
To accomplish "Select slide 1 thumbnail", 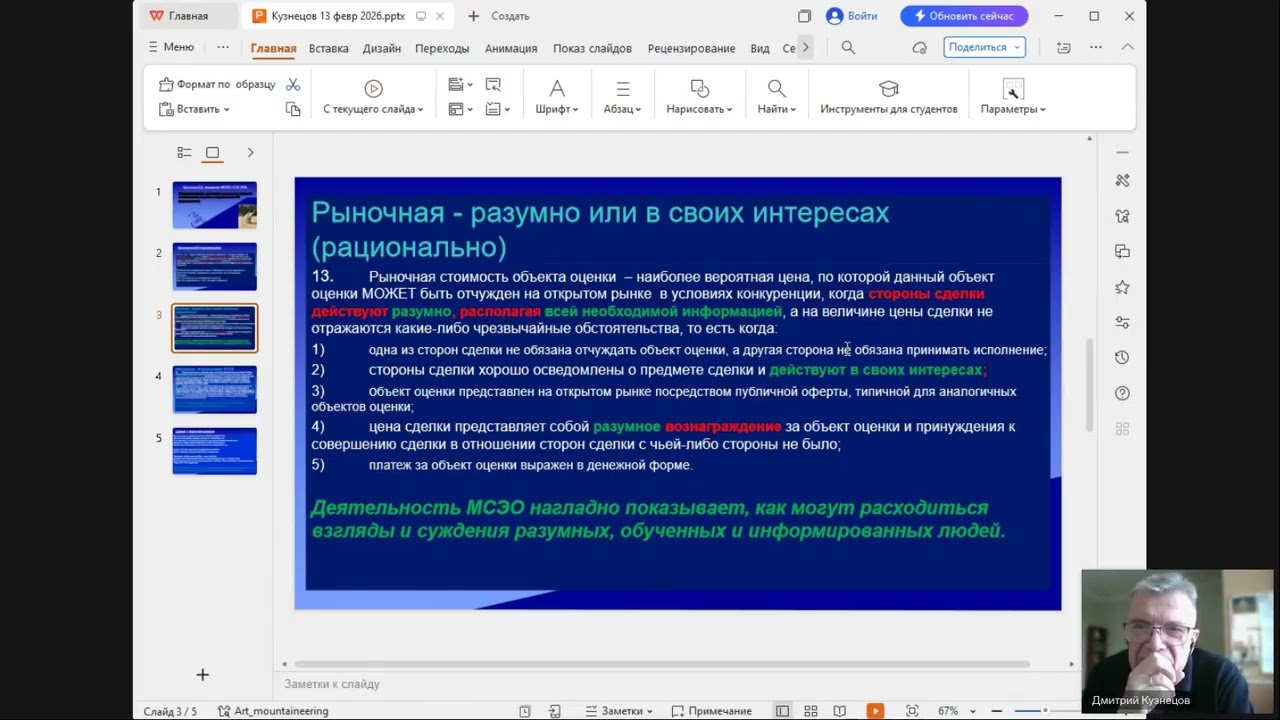I will click(x=214, y=205).
